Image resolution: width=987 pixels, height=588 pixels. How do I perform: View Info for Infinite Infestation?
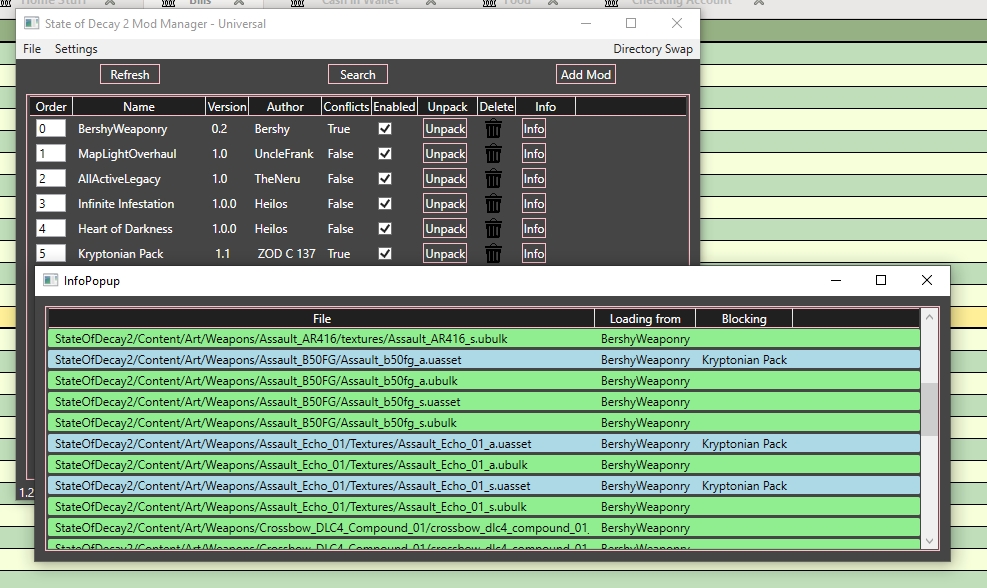[x=534, y=203]
